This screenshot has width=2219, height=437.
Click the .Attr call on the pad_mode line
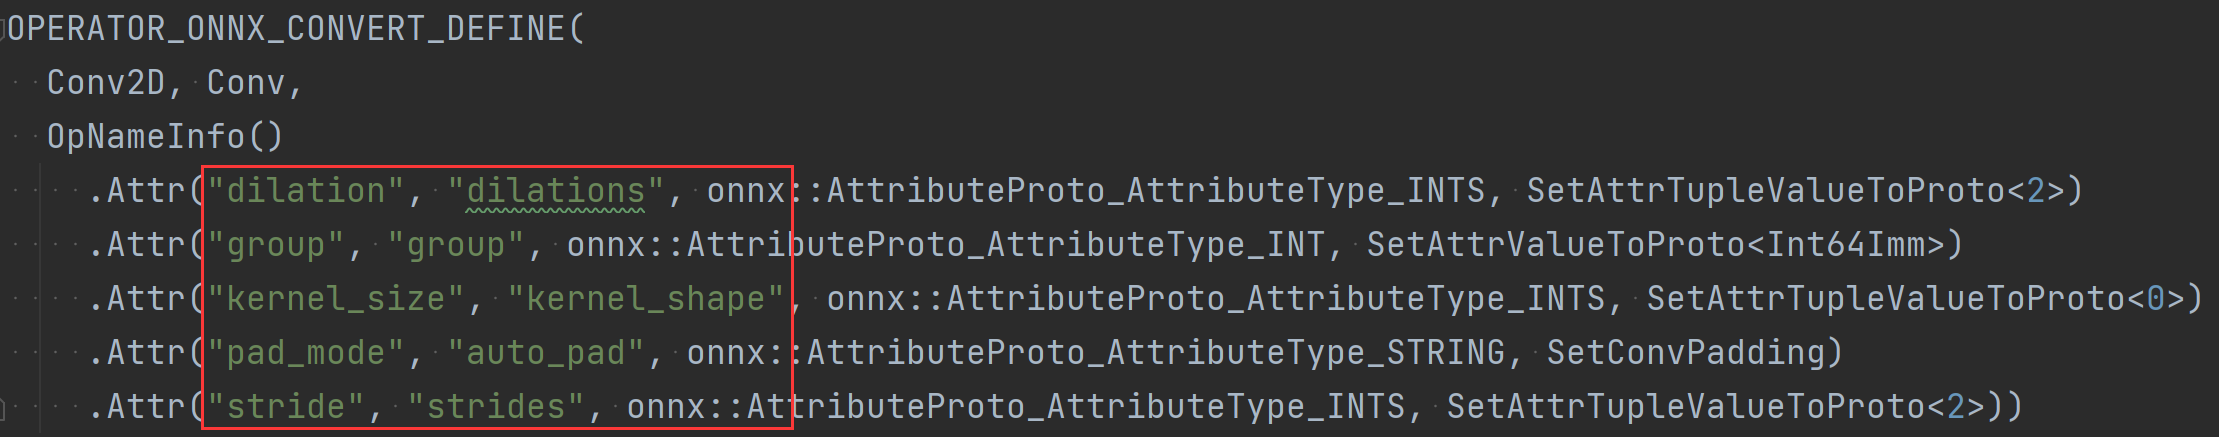[x=145, y=353]
